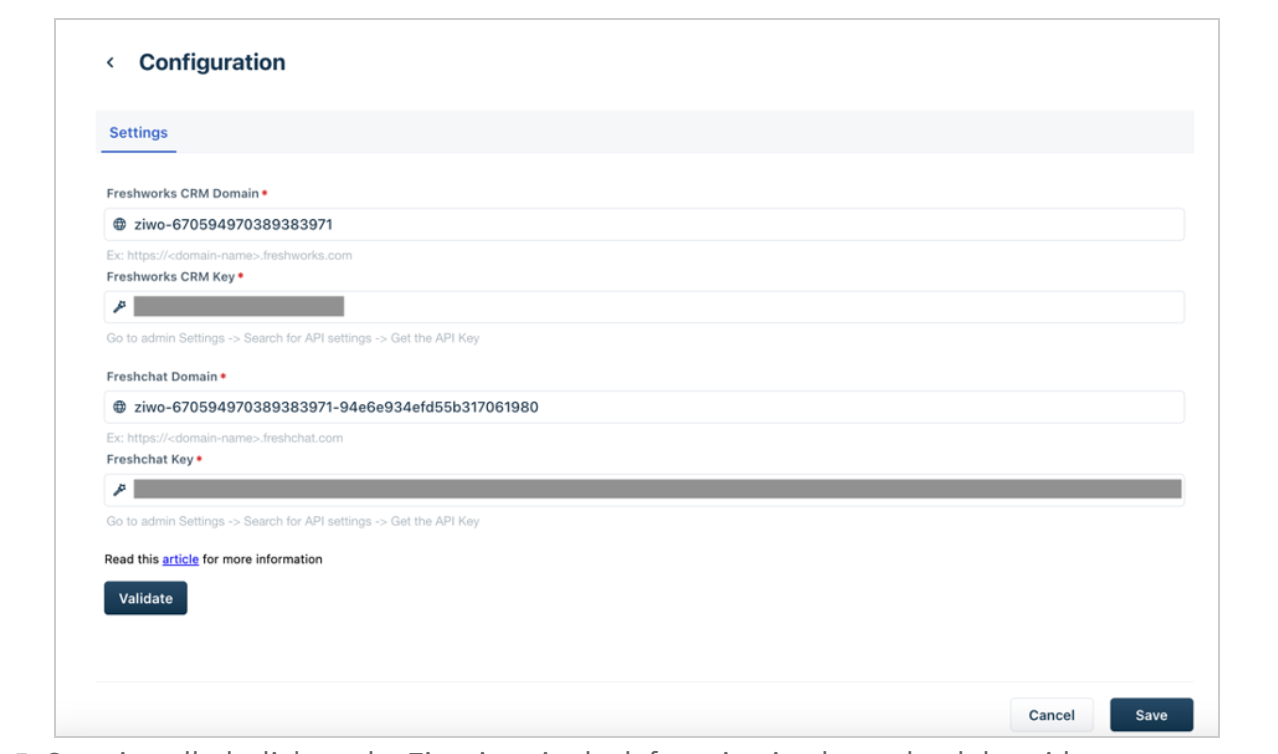Focus the Freshchat Domain input

(645, 407)
